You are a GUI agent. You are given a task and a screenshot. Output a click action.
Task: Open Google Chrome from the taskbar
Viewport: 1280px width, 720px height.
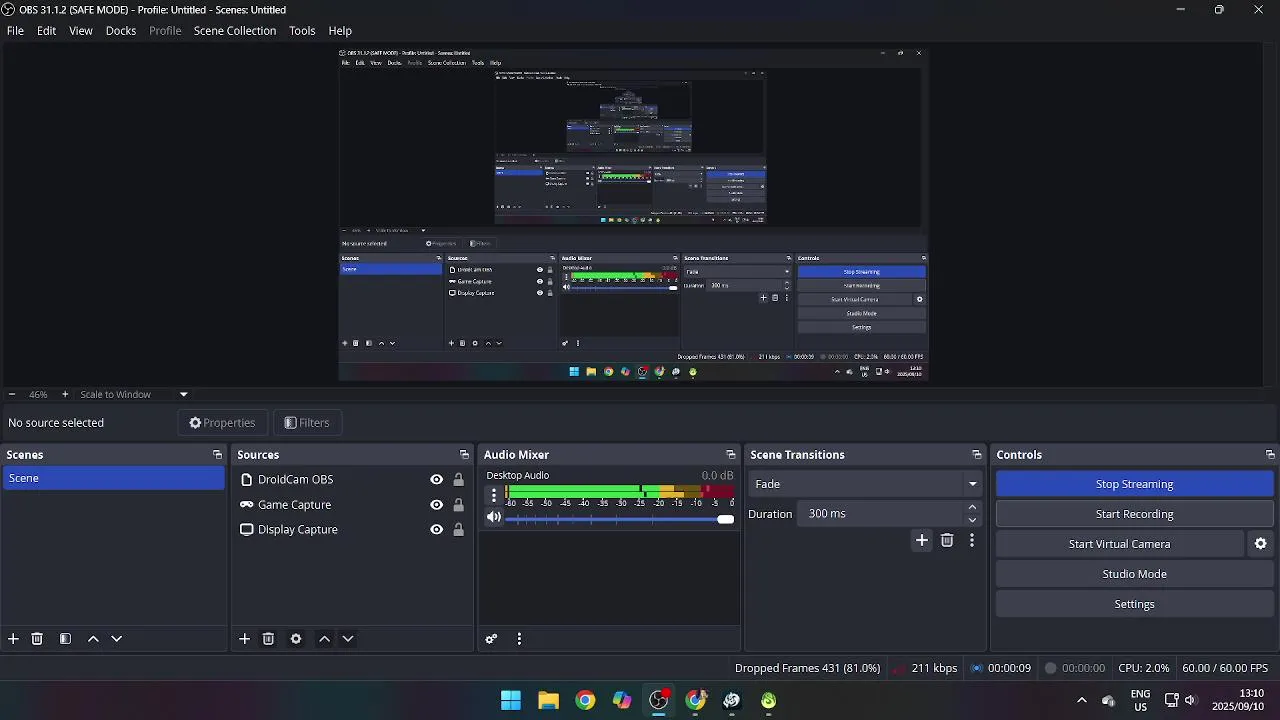(x=585, y=700)
